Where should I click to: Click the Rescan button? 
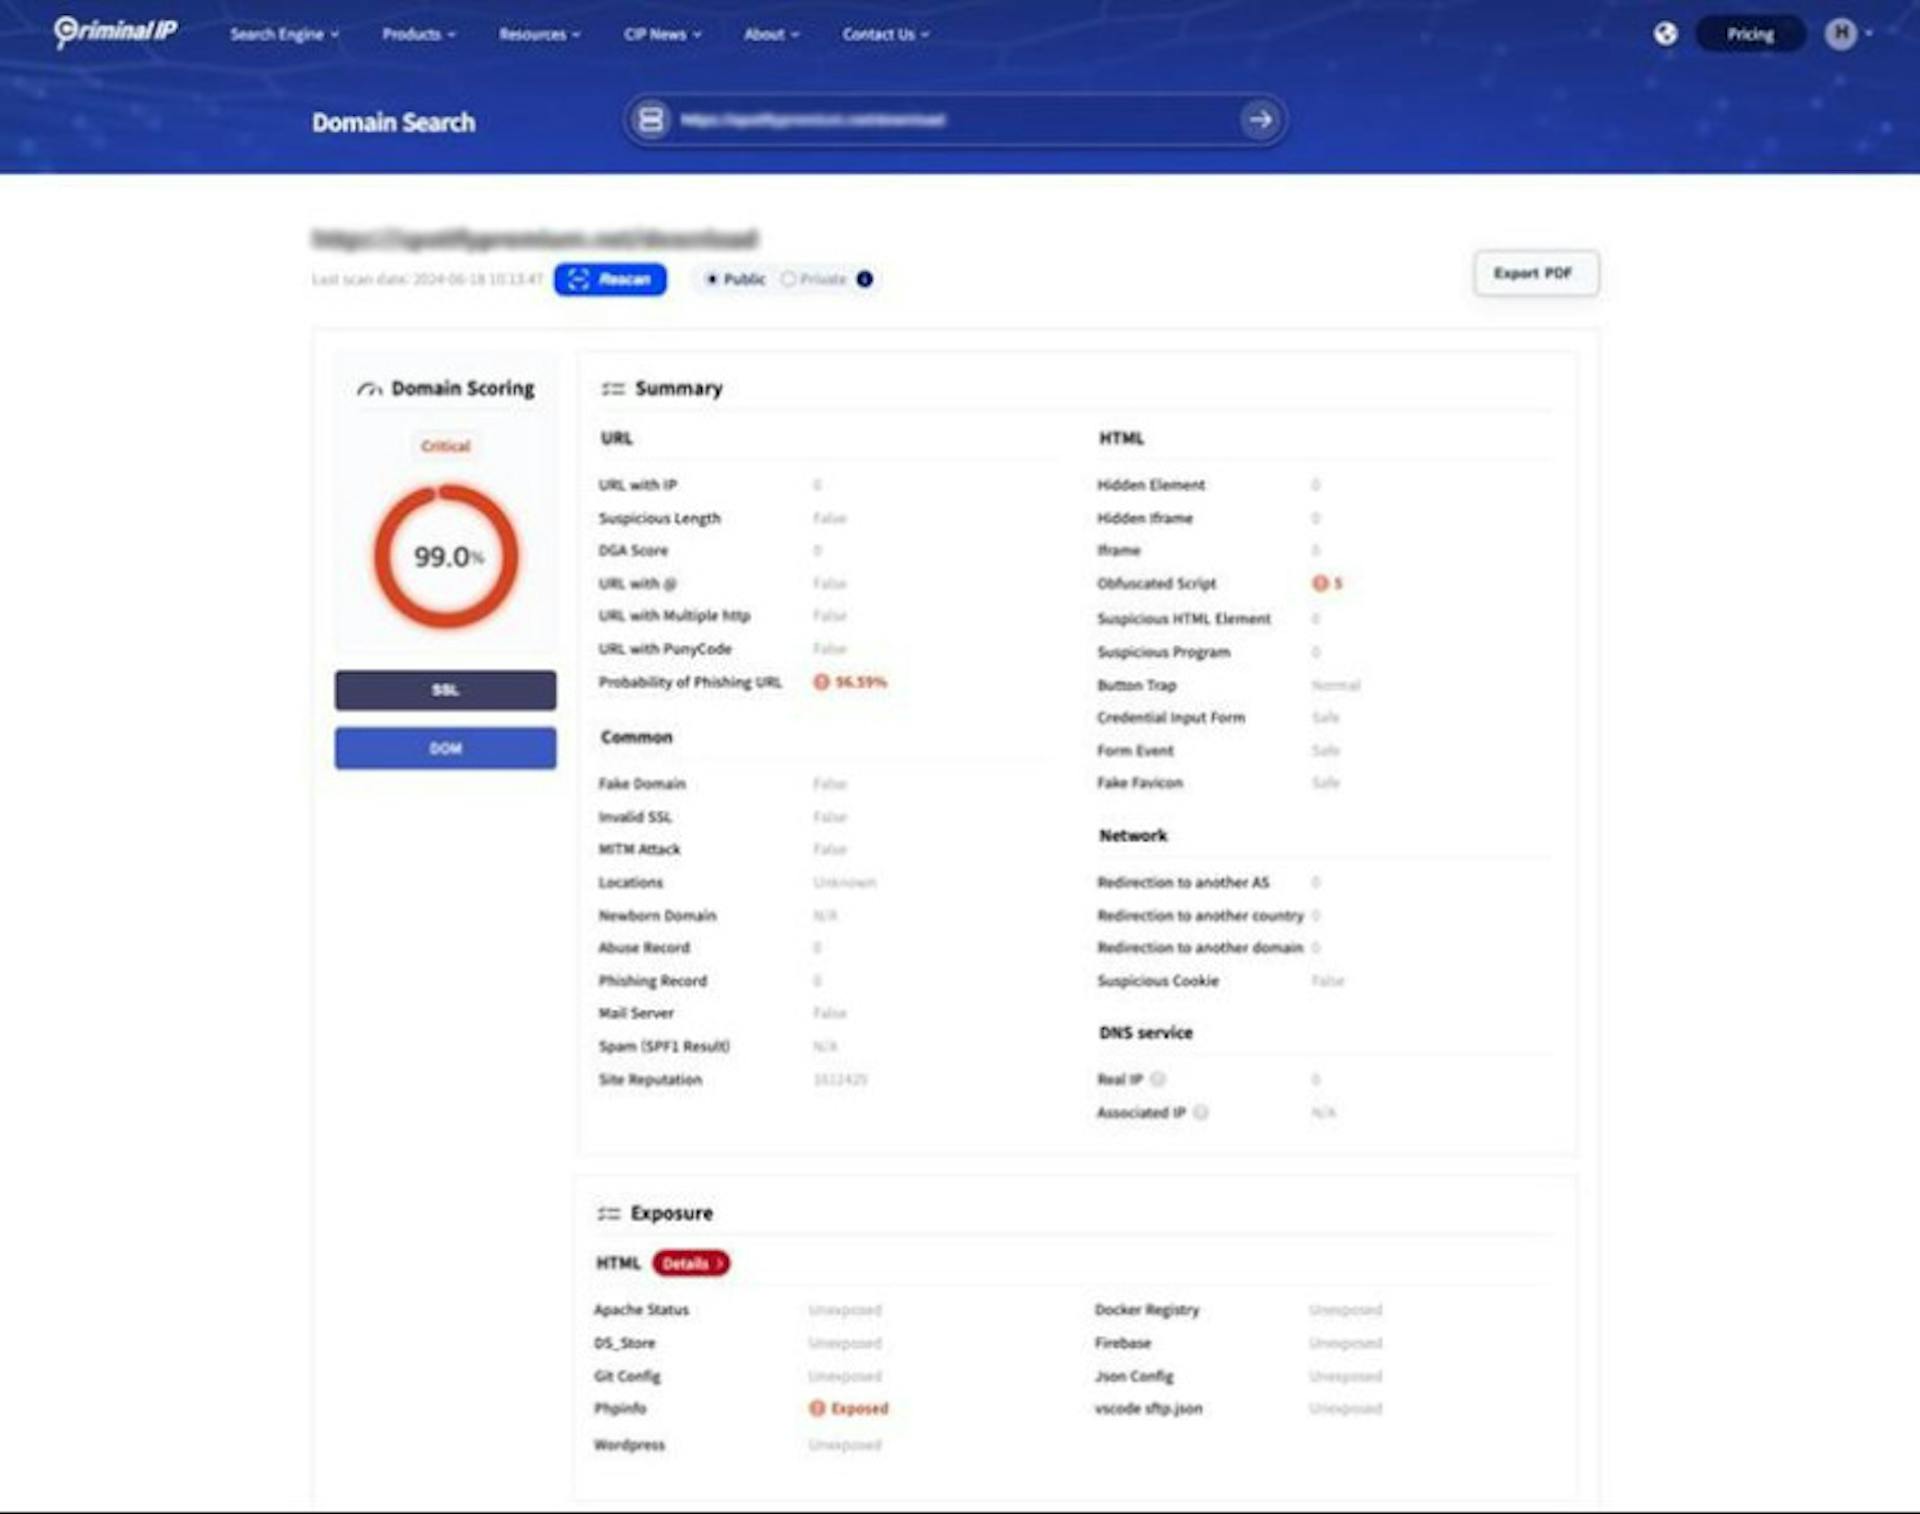pyautogui.click(x=610, y=279)
